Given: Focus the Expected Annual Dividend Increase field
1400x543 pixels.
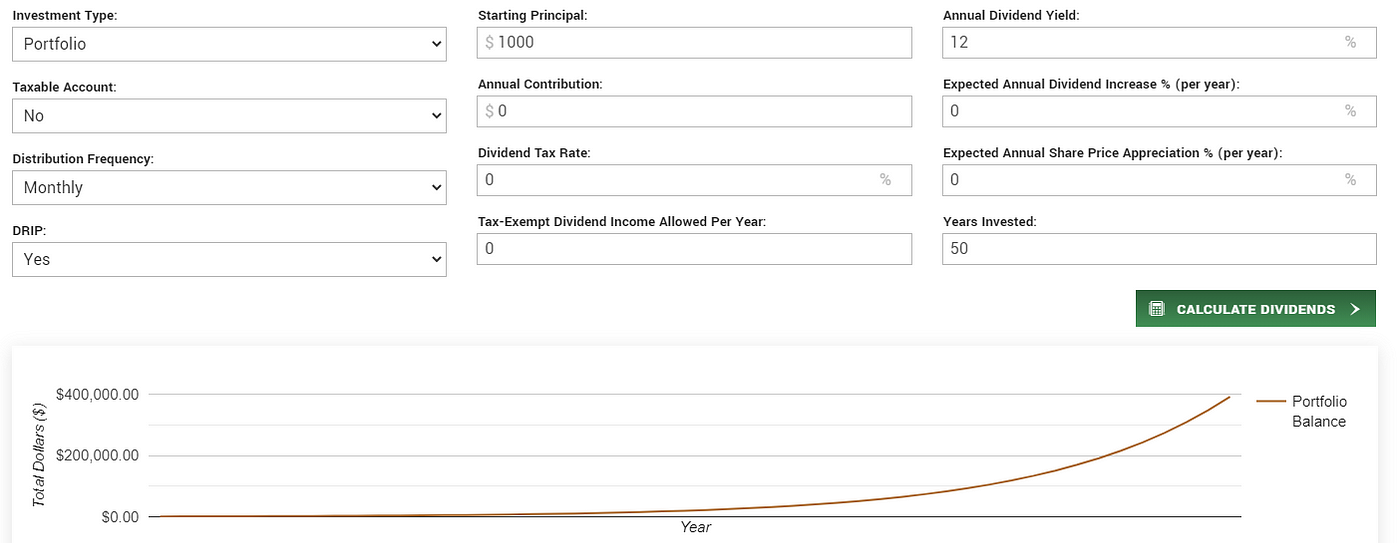Looking at the screenshot, I should (1160, 111).
